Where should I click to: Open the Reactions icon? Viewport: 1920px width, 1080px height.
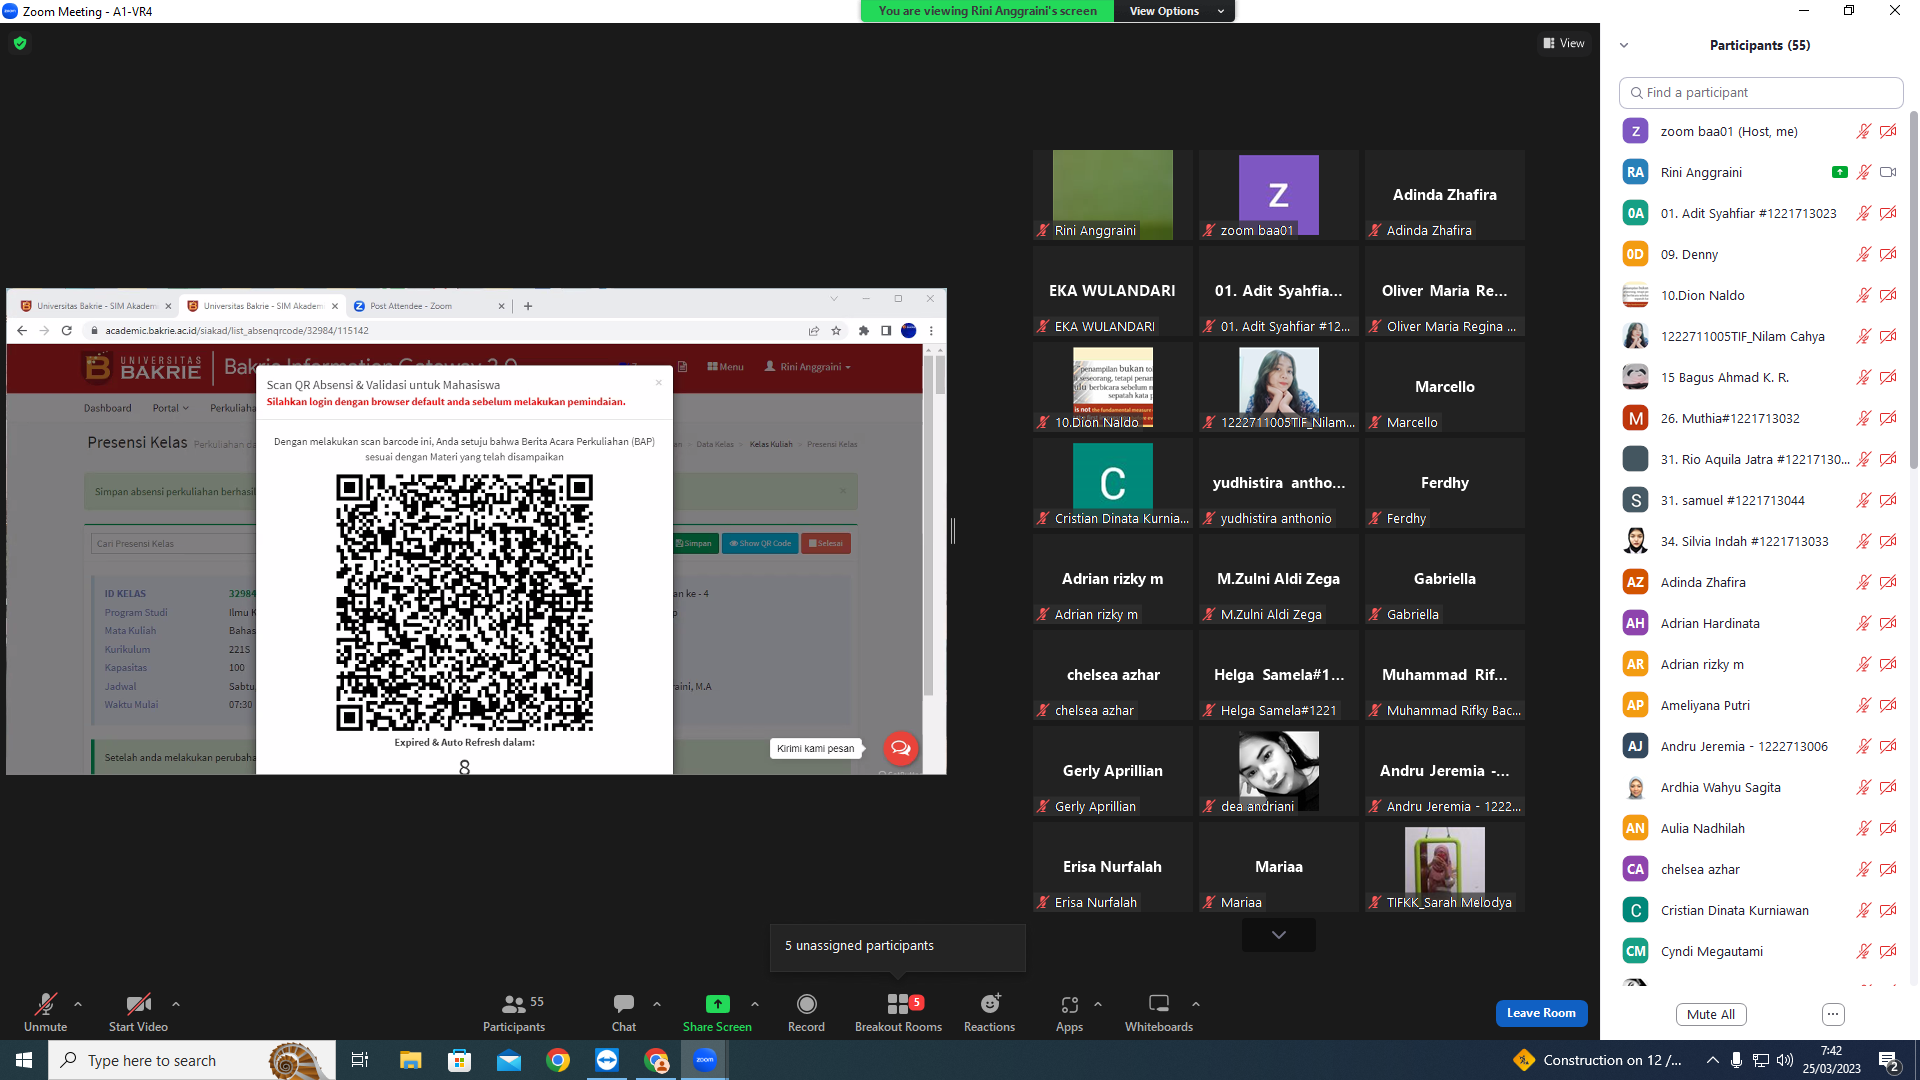989,1004
